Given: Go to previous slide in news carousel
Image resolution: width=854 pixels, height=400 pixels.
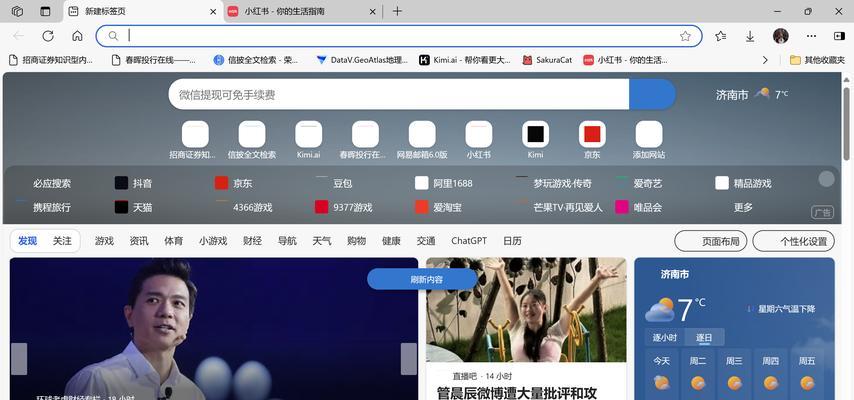Looking at the screenshot, I should pos(19,359).
